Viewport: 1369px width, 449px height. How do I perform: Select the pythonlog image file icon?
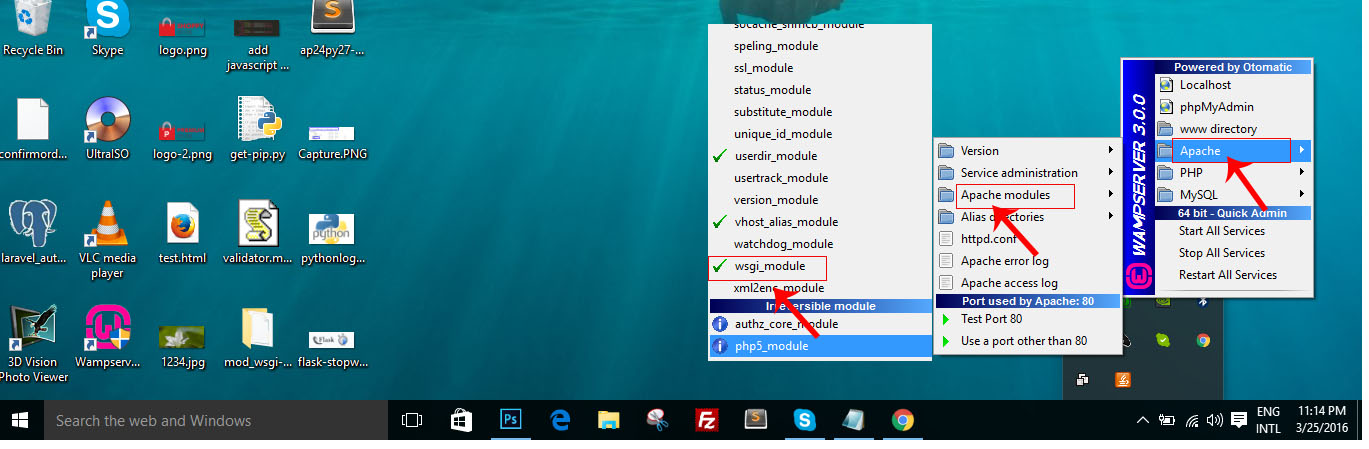coord(332,238)
